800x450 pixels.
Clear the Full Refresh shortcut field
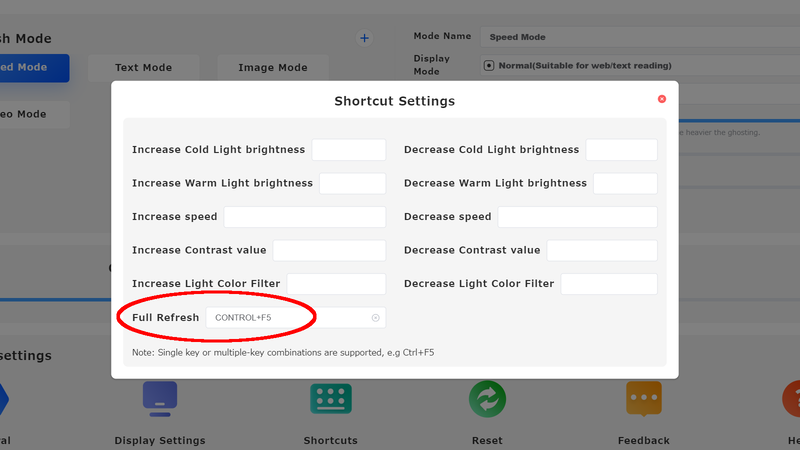[x=376, y=318]
